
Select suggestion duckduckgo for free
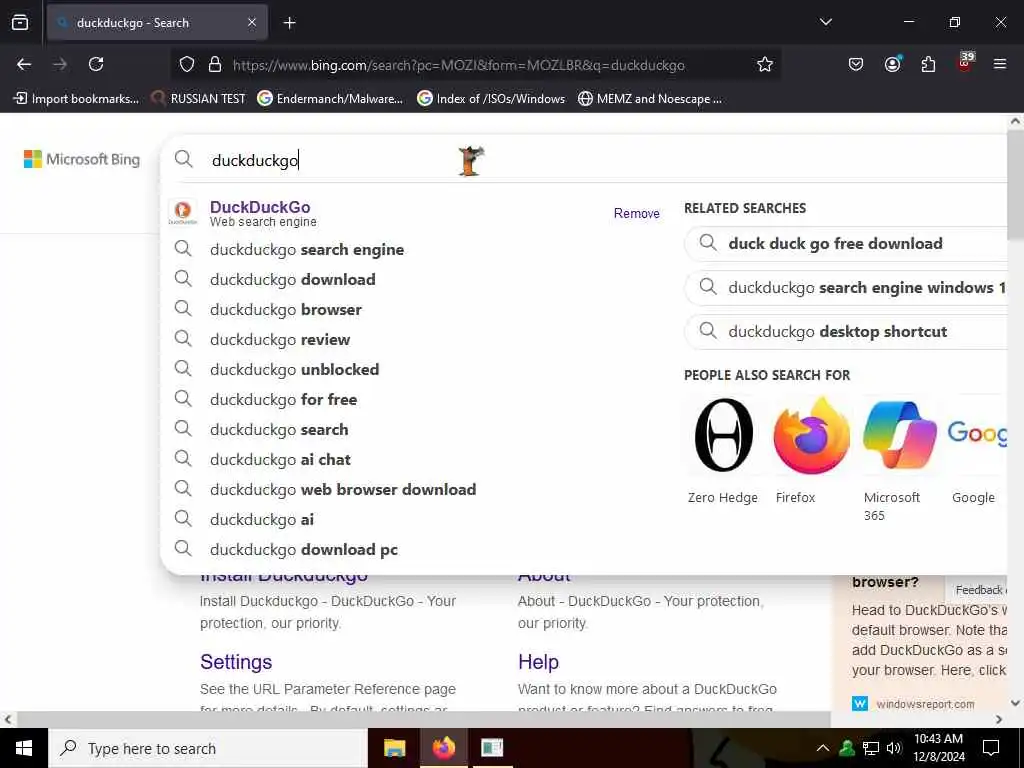tap(283, 400)
